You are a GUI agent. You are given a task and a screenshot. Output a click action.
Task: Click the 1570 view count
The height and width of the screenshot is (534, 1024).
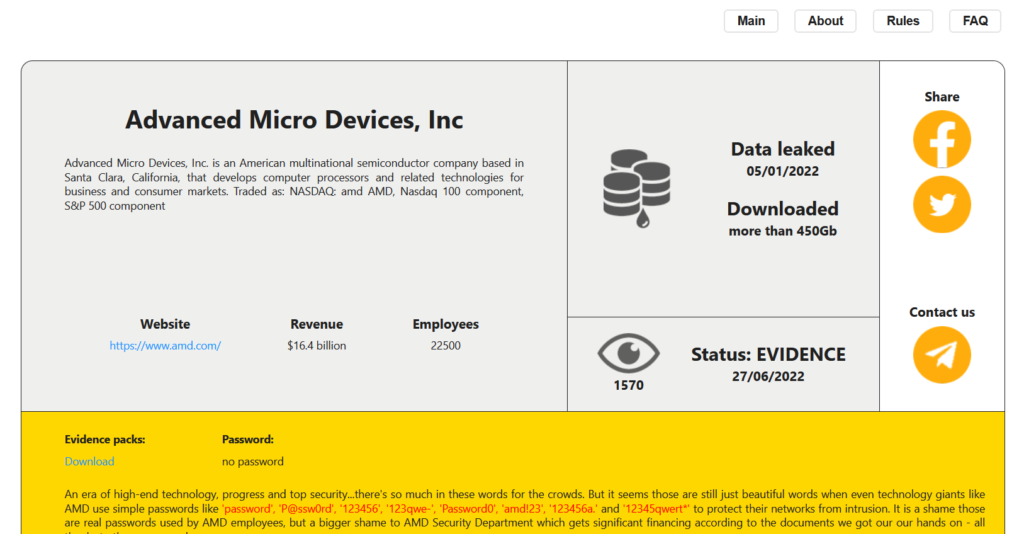coord(628,385)
